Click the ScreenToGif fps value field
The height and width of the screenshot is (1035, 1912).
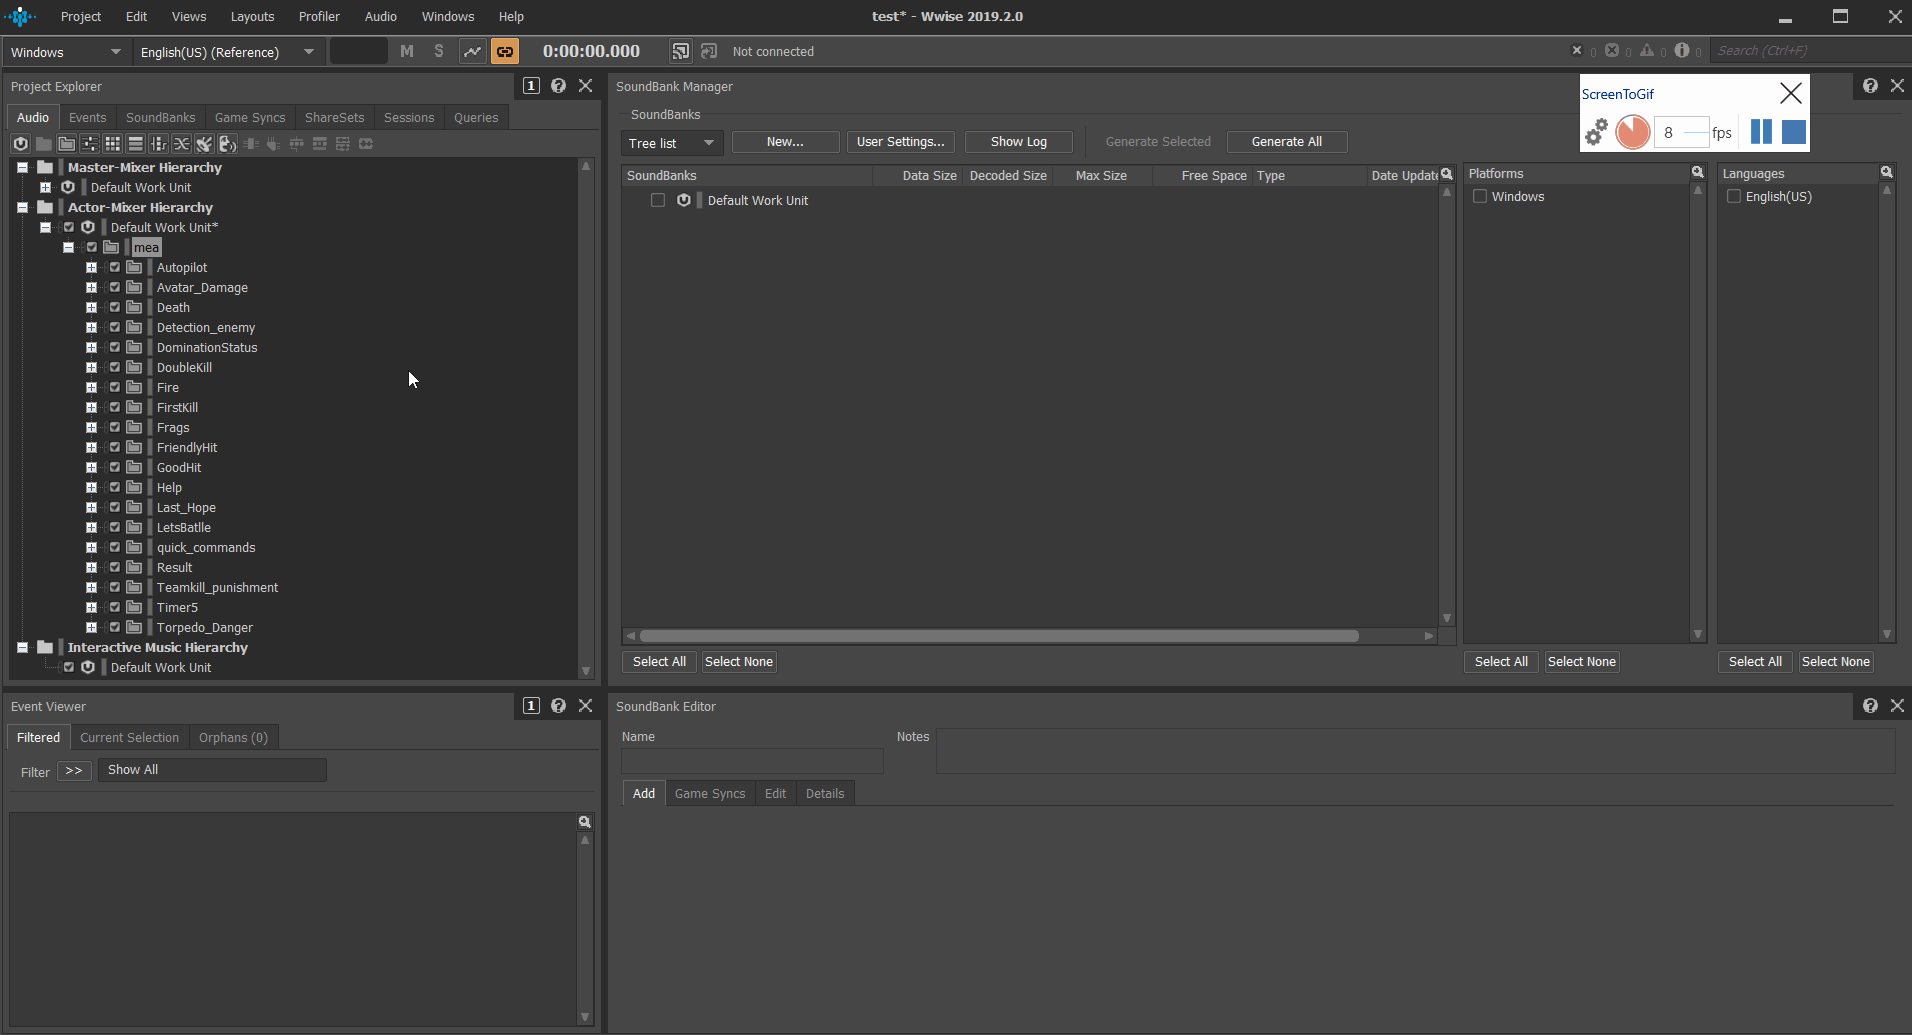pos(1680,132)
